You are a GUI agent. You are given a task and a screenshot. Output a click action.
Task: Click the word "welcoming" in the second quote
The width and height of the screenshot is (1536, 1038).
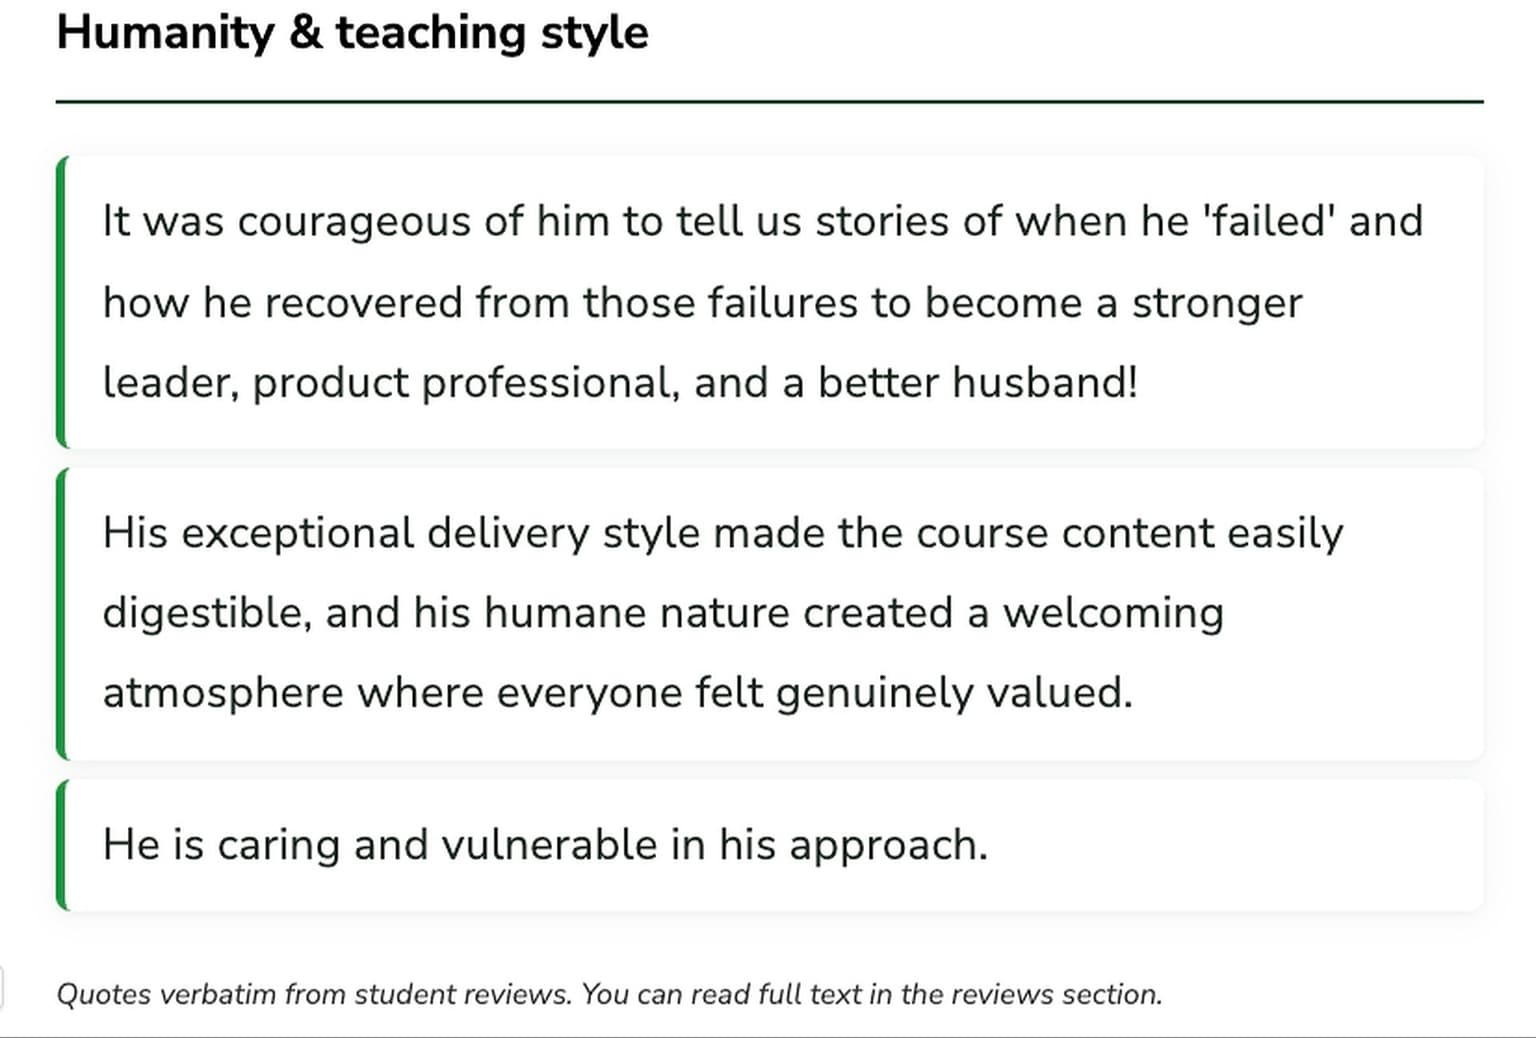1113,614
